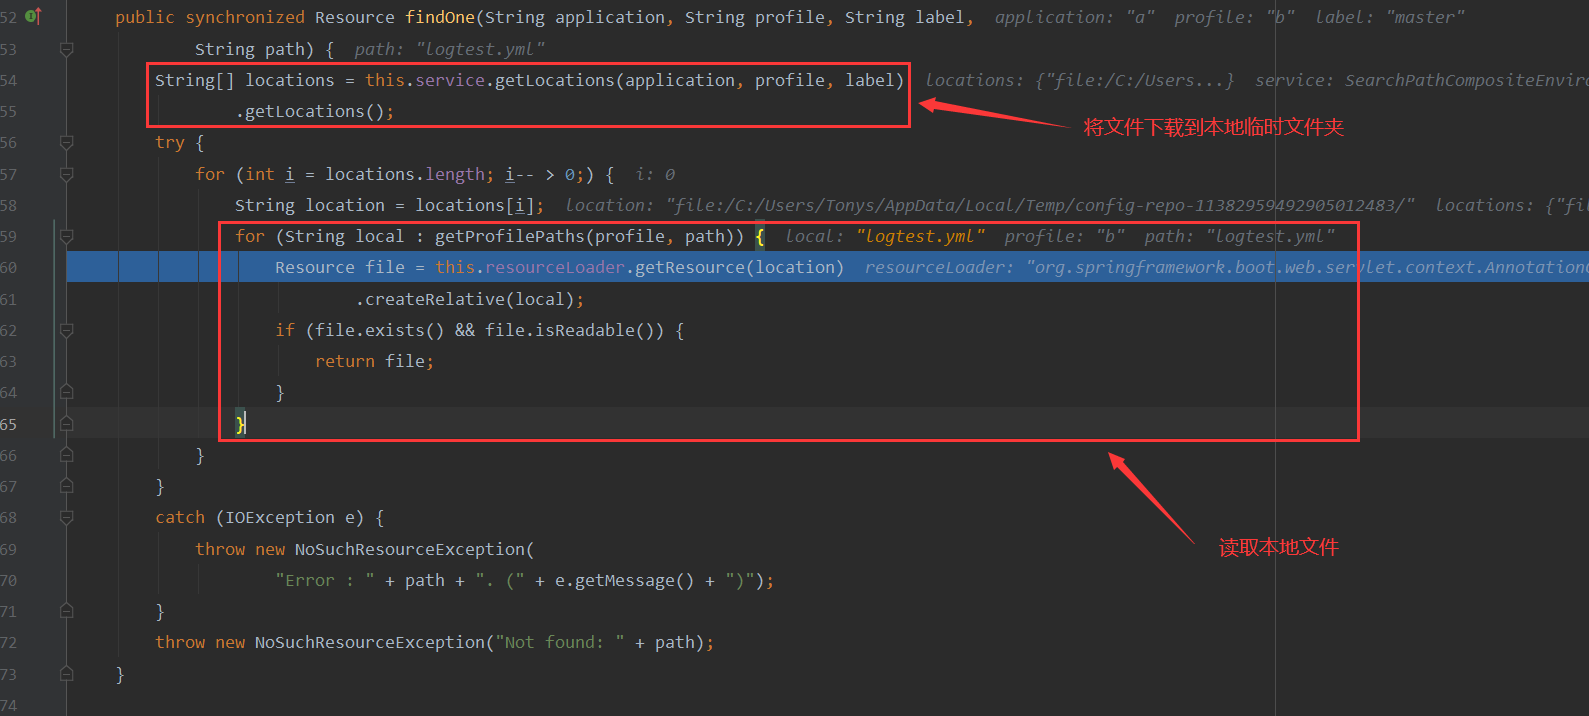Collapse the fold at 'for (String local' line

pos(67,236)
